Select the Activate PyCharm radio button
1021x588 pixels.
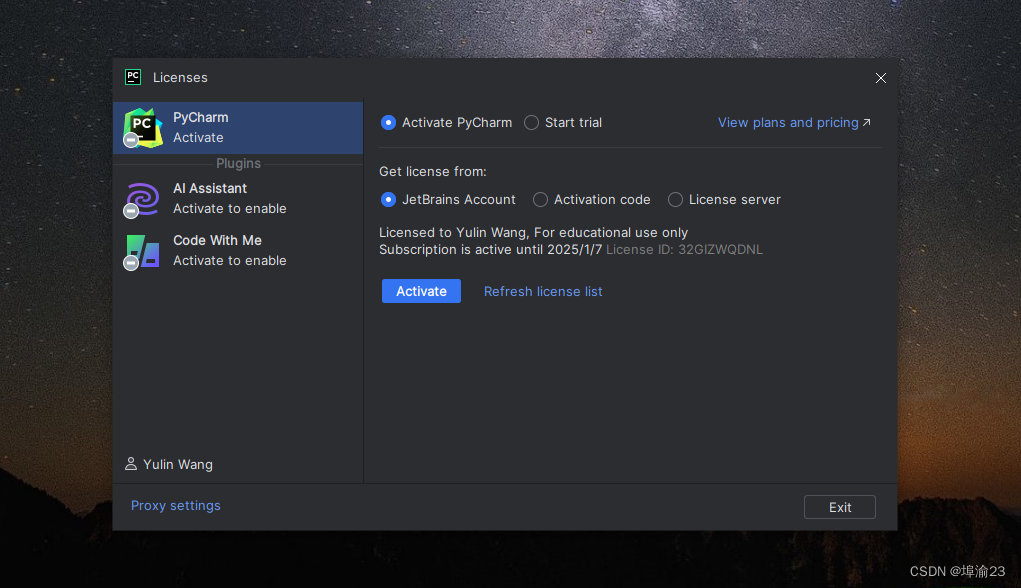pyautogui.click(x=388, y=122)
